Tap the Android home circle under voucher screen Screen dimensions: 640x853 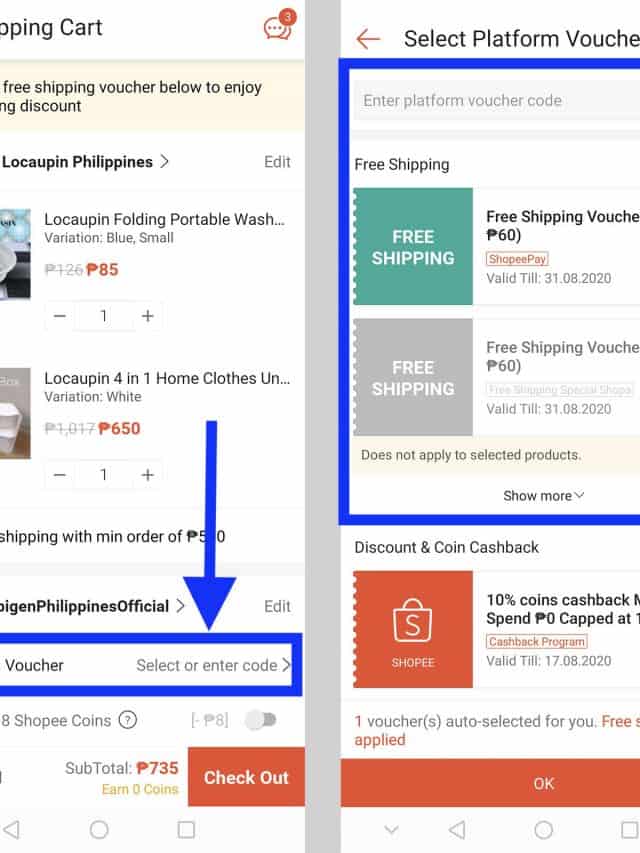[x=543, y=830]
